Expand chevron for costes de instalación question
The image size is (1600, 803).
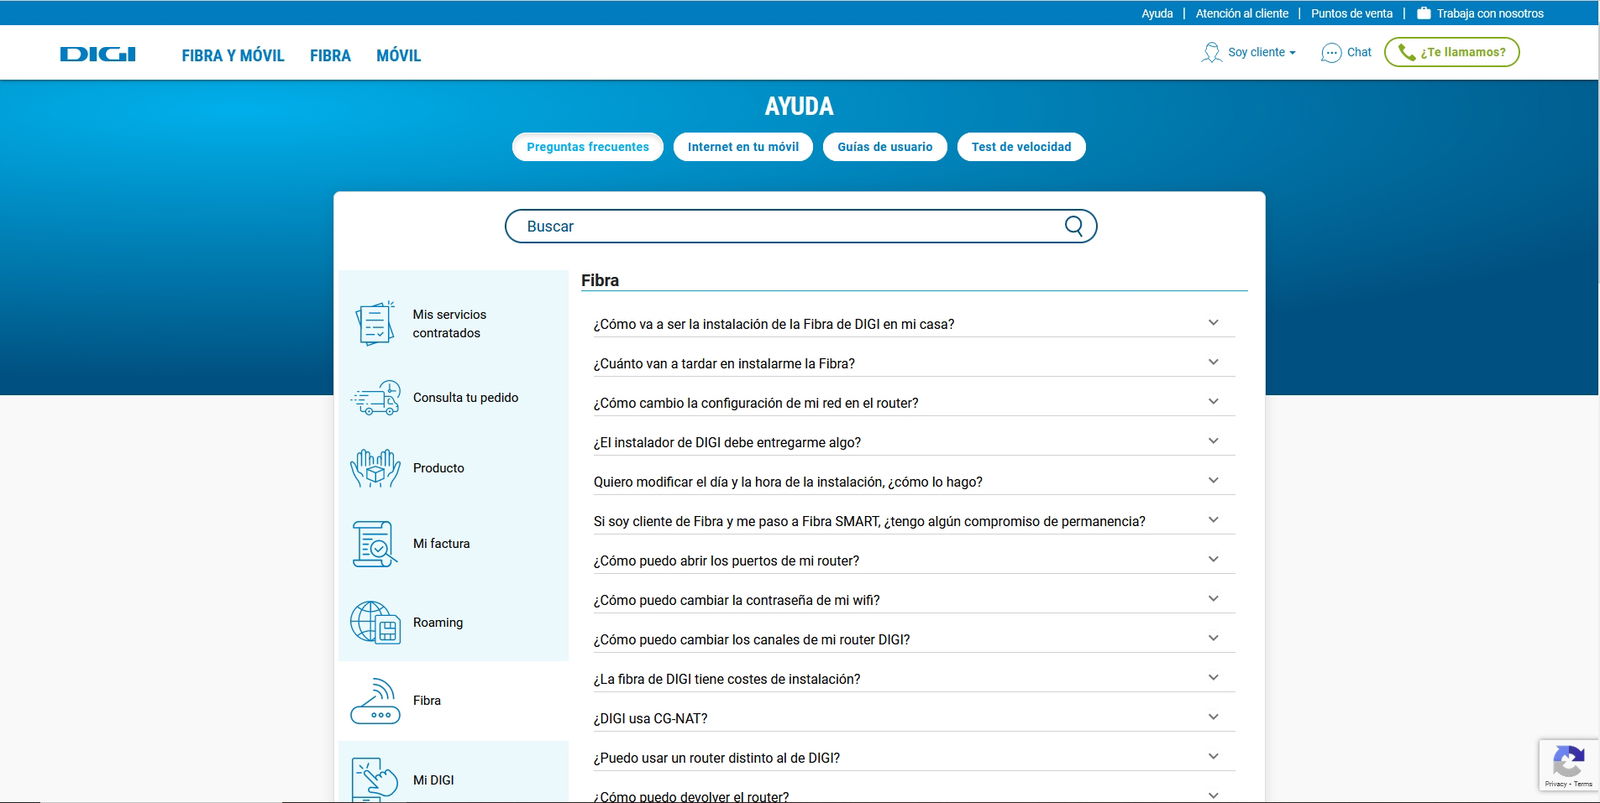pyautogui.click(x=1213, y=678)
